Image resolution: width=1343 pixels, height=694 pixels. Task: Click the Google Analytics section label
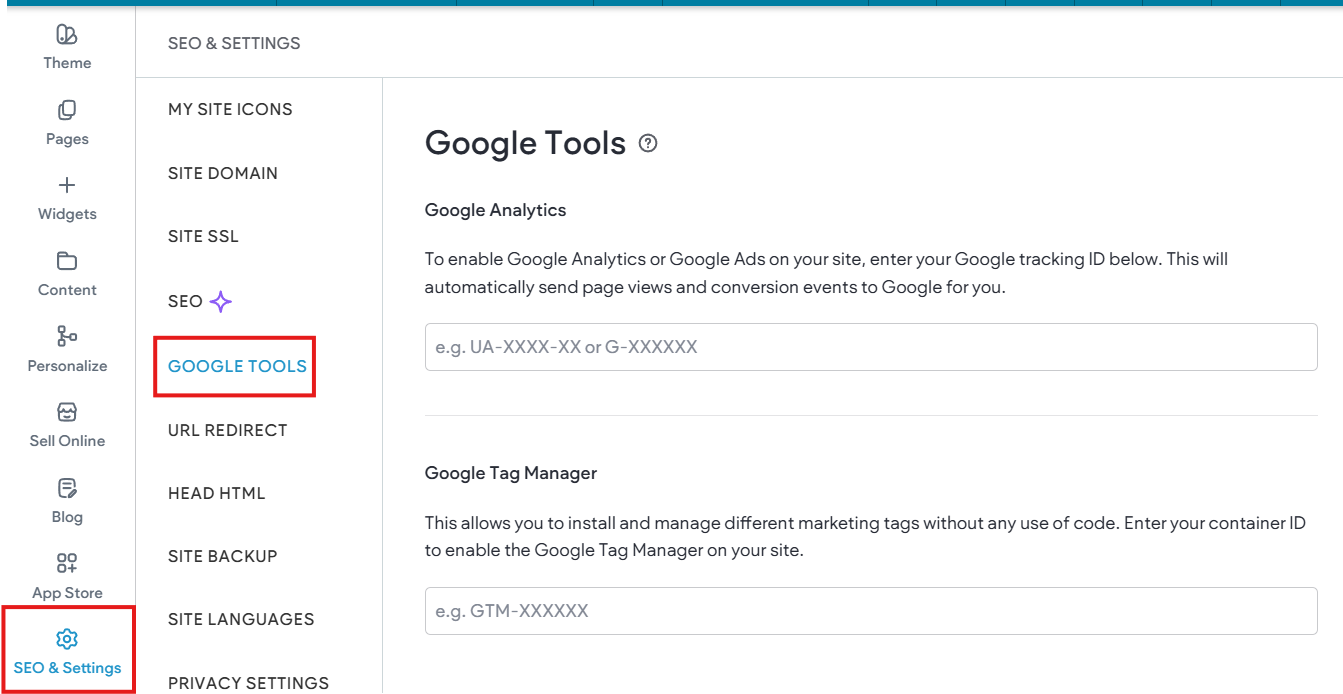point(496,210)
